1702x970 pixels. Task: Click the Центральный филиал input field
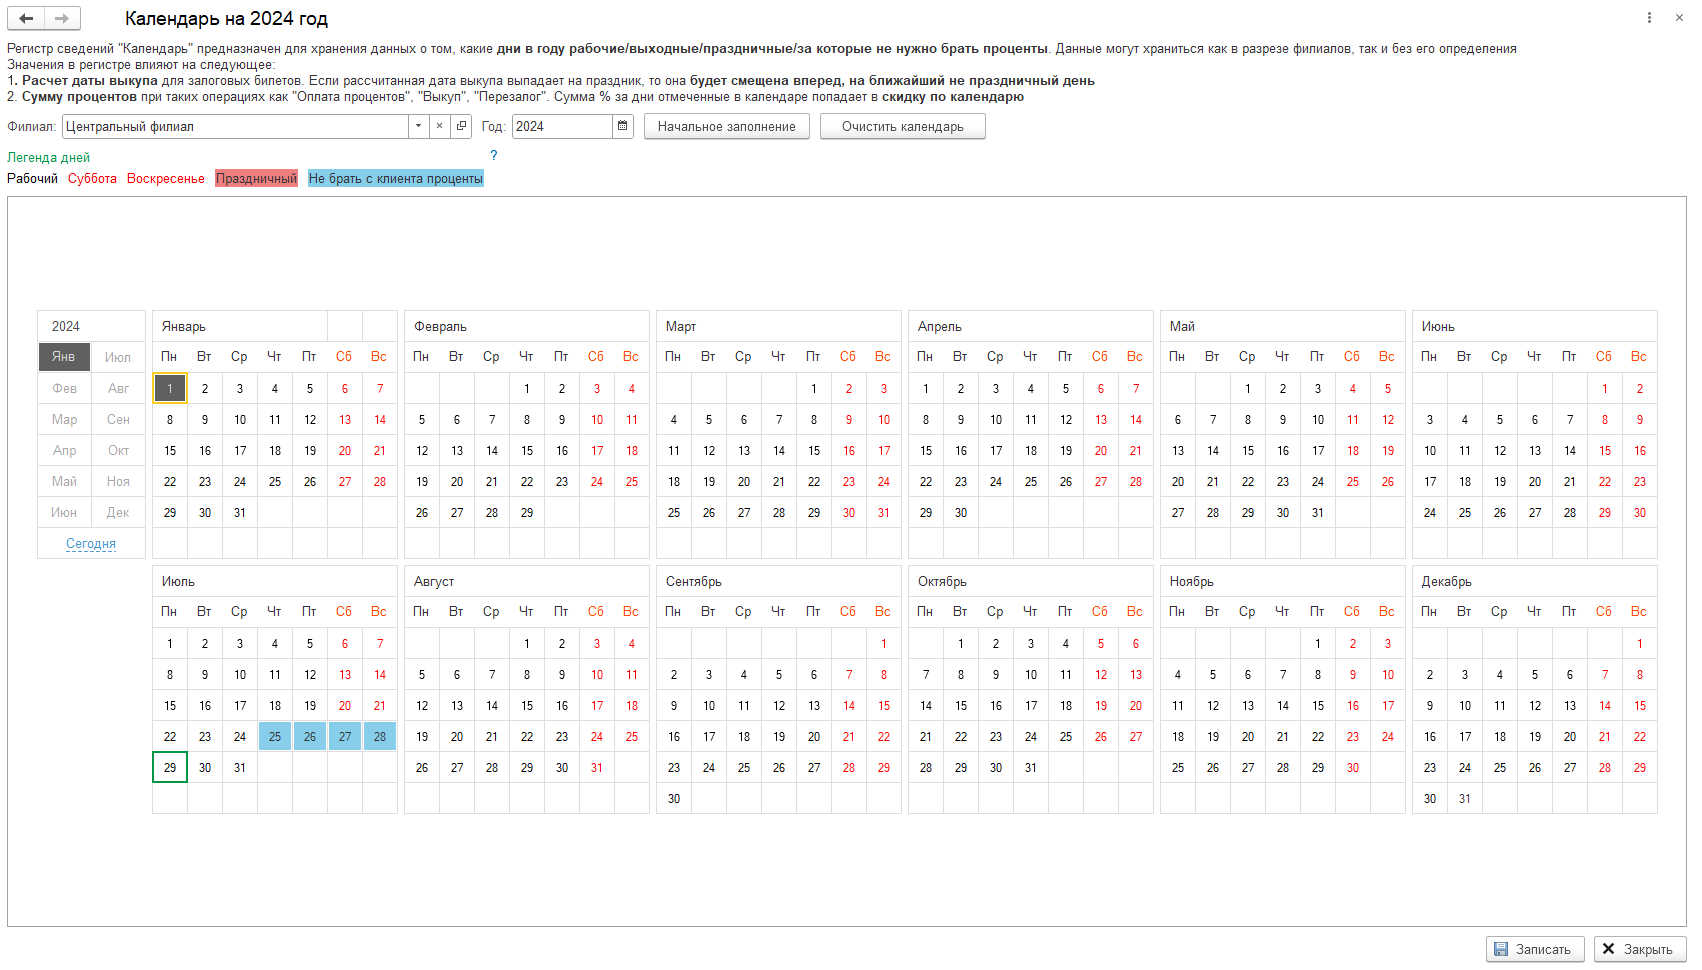235,126
